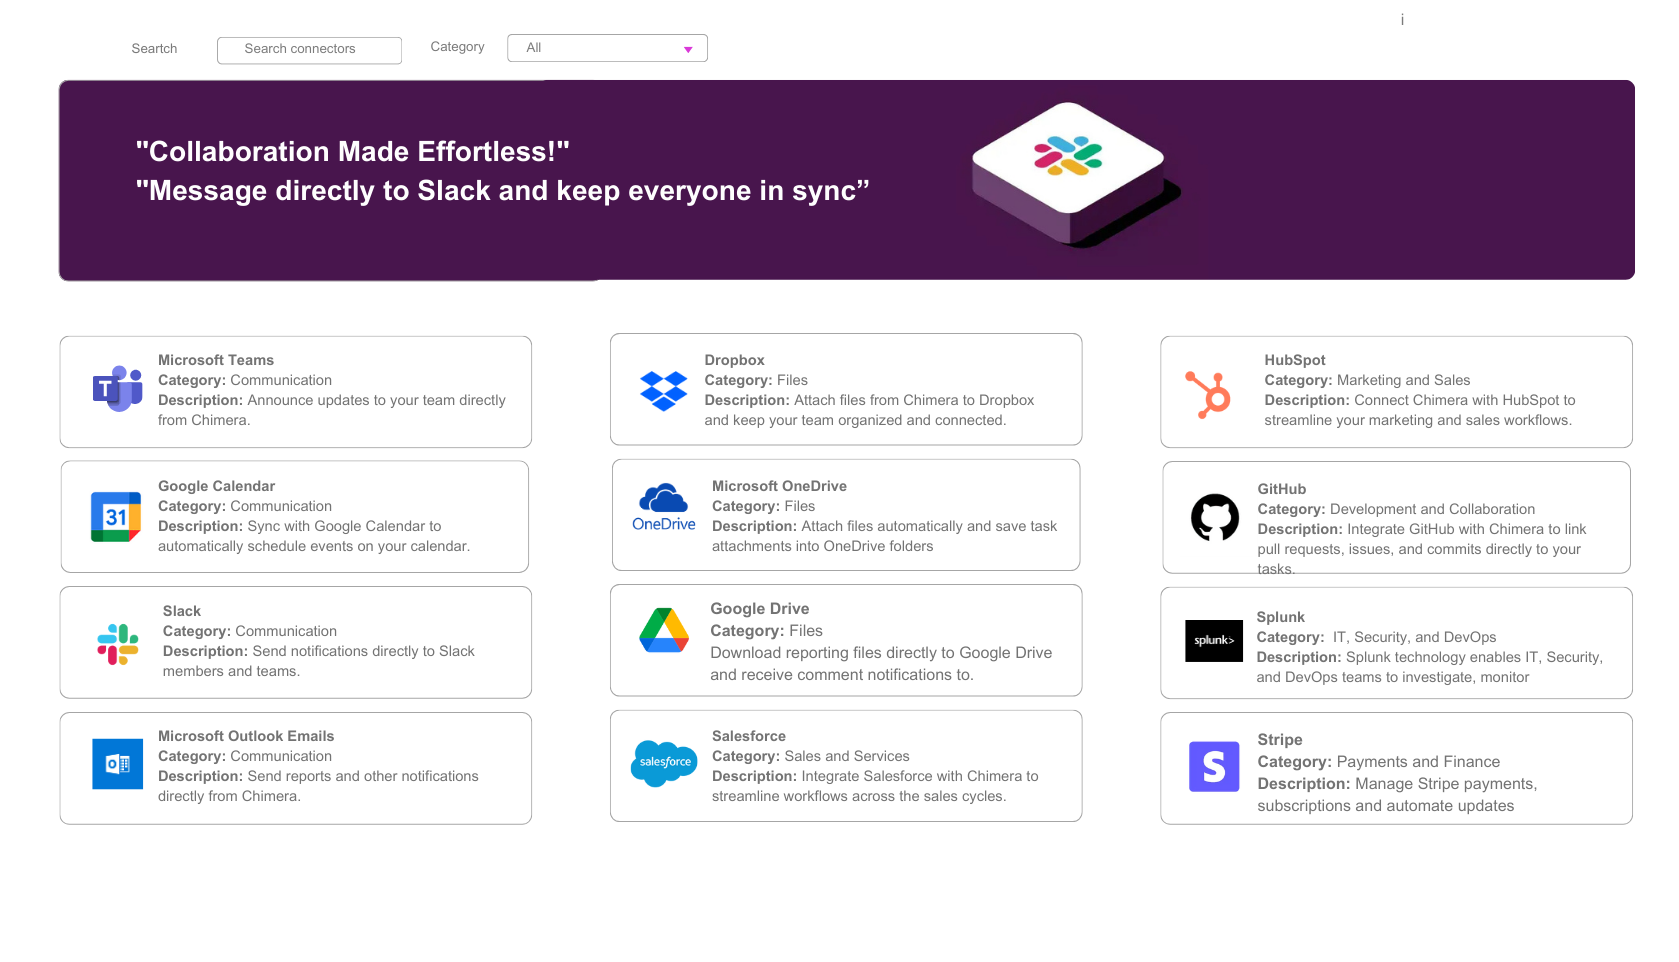This screenshot has width=1679, height=962.
Task: Click the Splunk logo icon
Action: [1214, 641]
